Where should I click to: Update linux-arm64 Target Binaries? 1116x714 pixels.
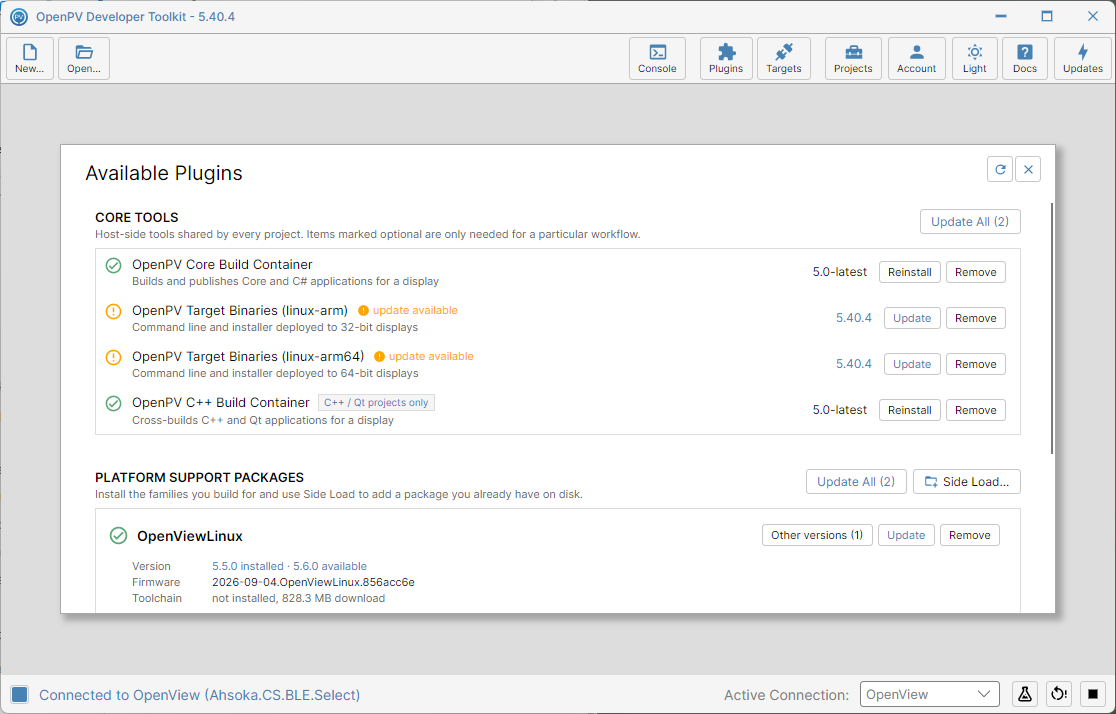(x=912, y=364)
